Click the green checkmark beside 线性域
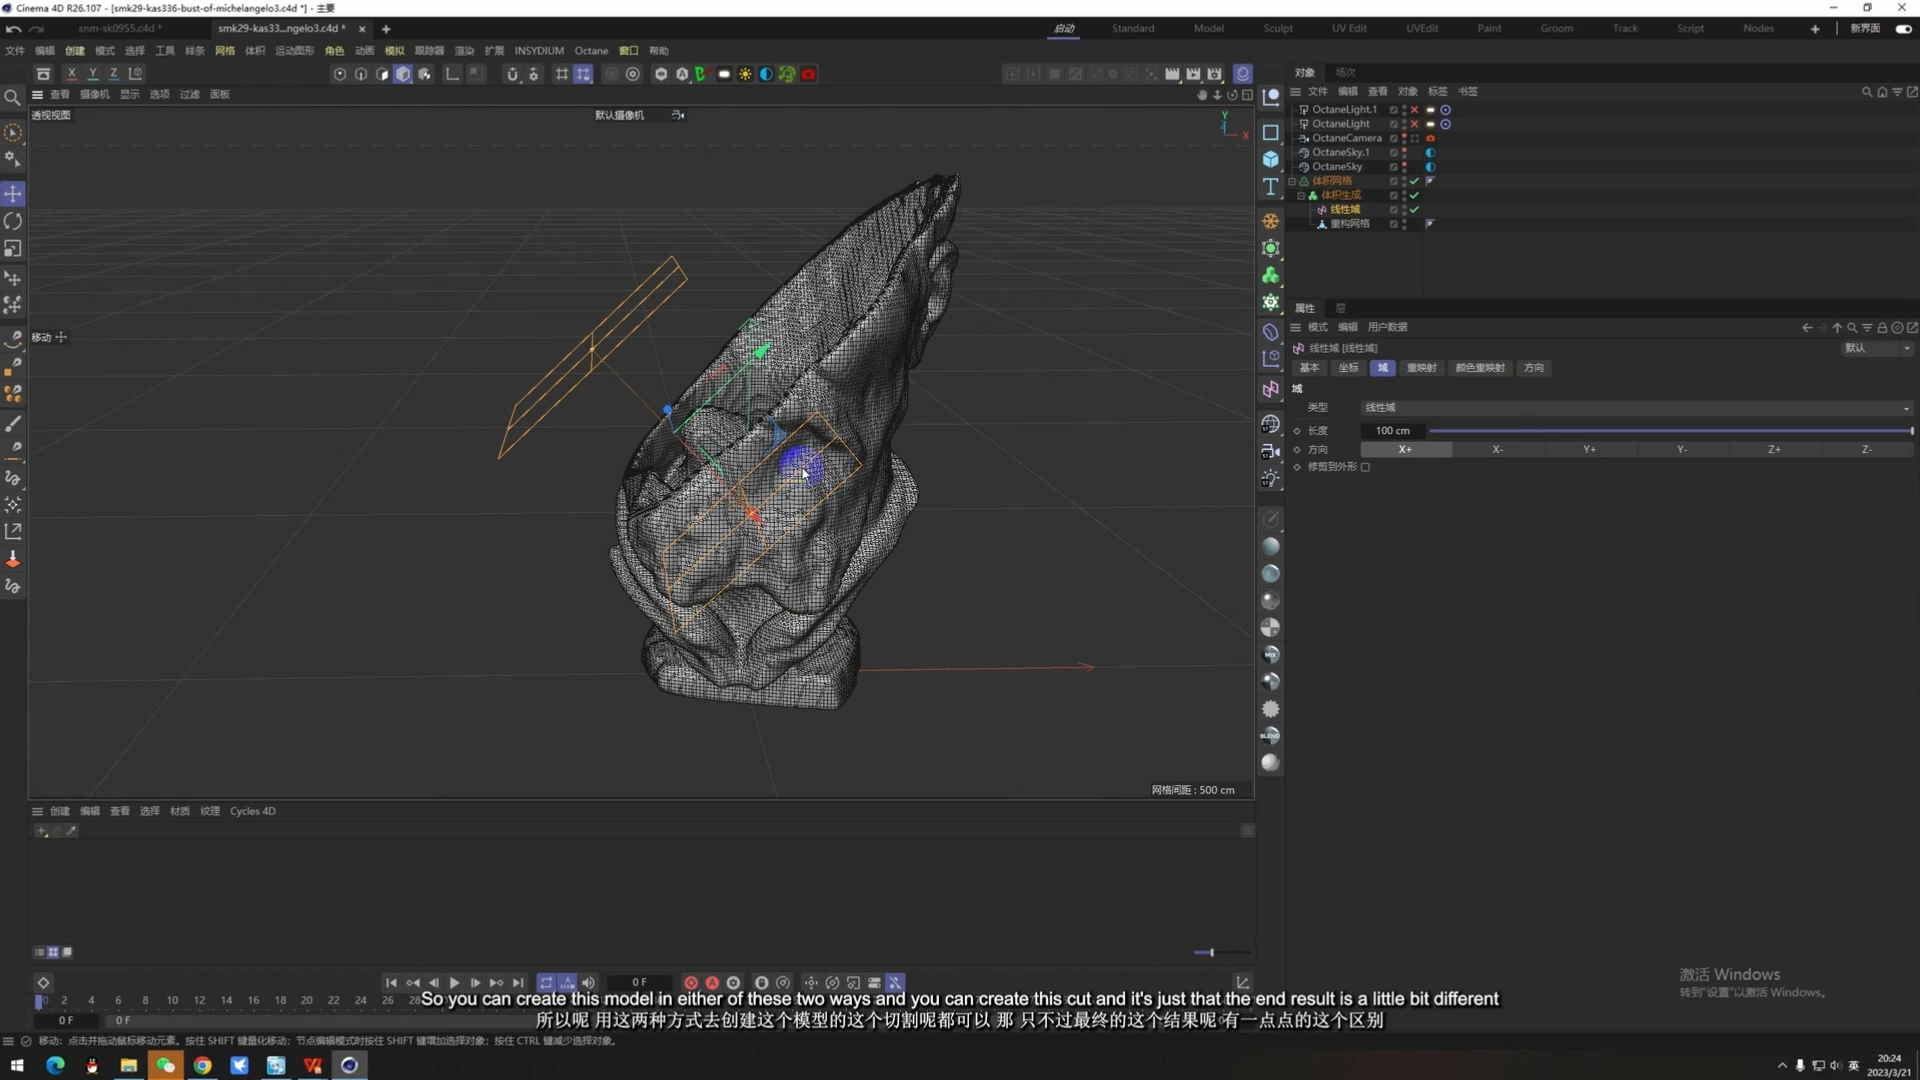The width and height of the screenshot is (1920, 1080). 1414,209
